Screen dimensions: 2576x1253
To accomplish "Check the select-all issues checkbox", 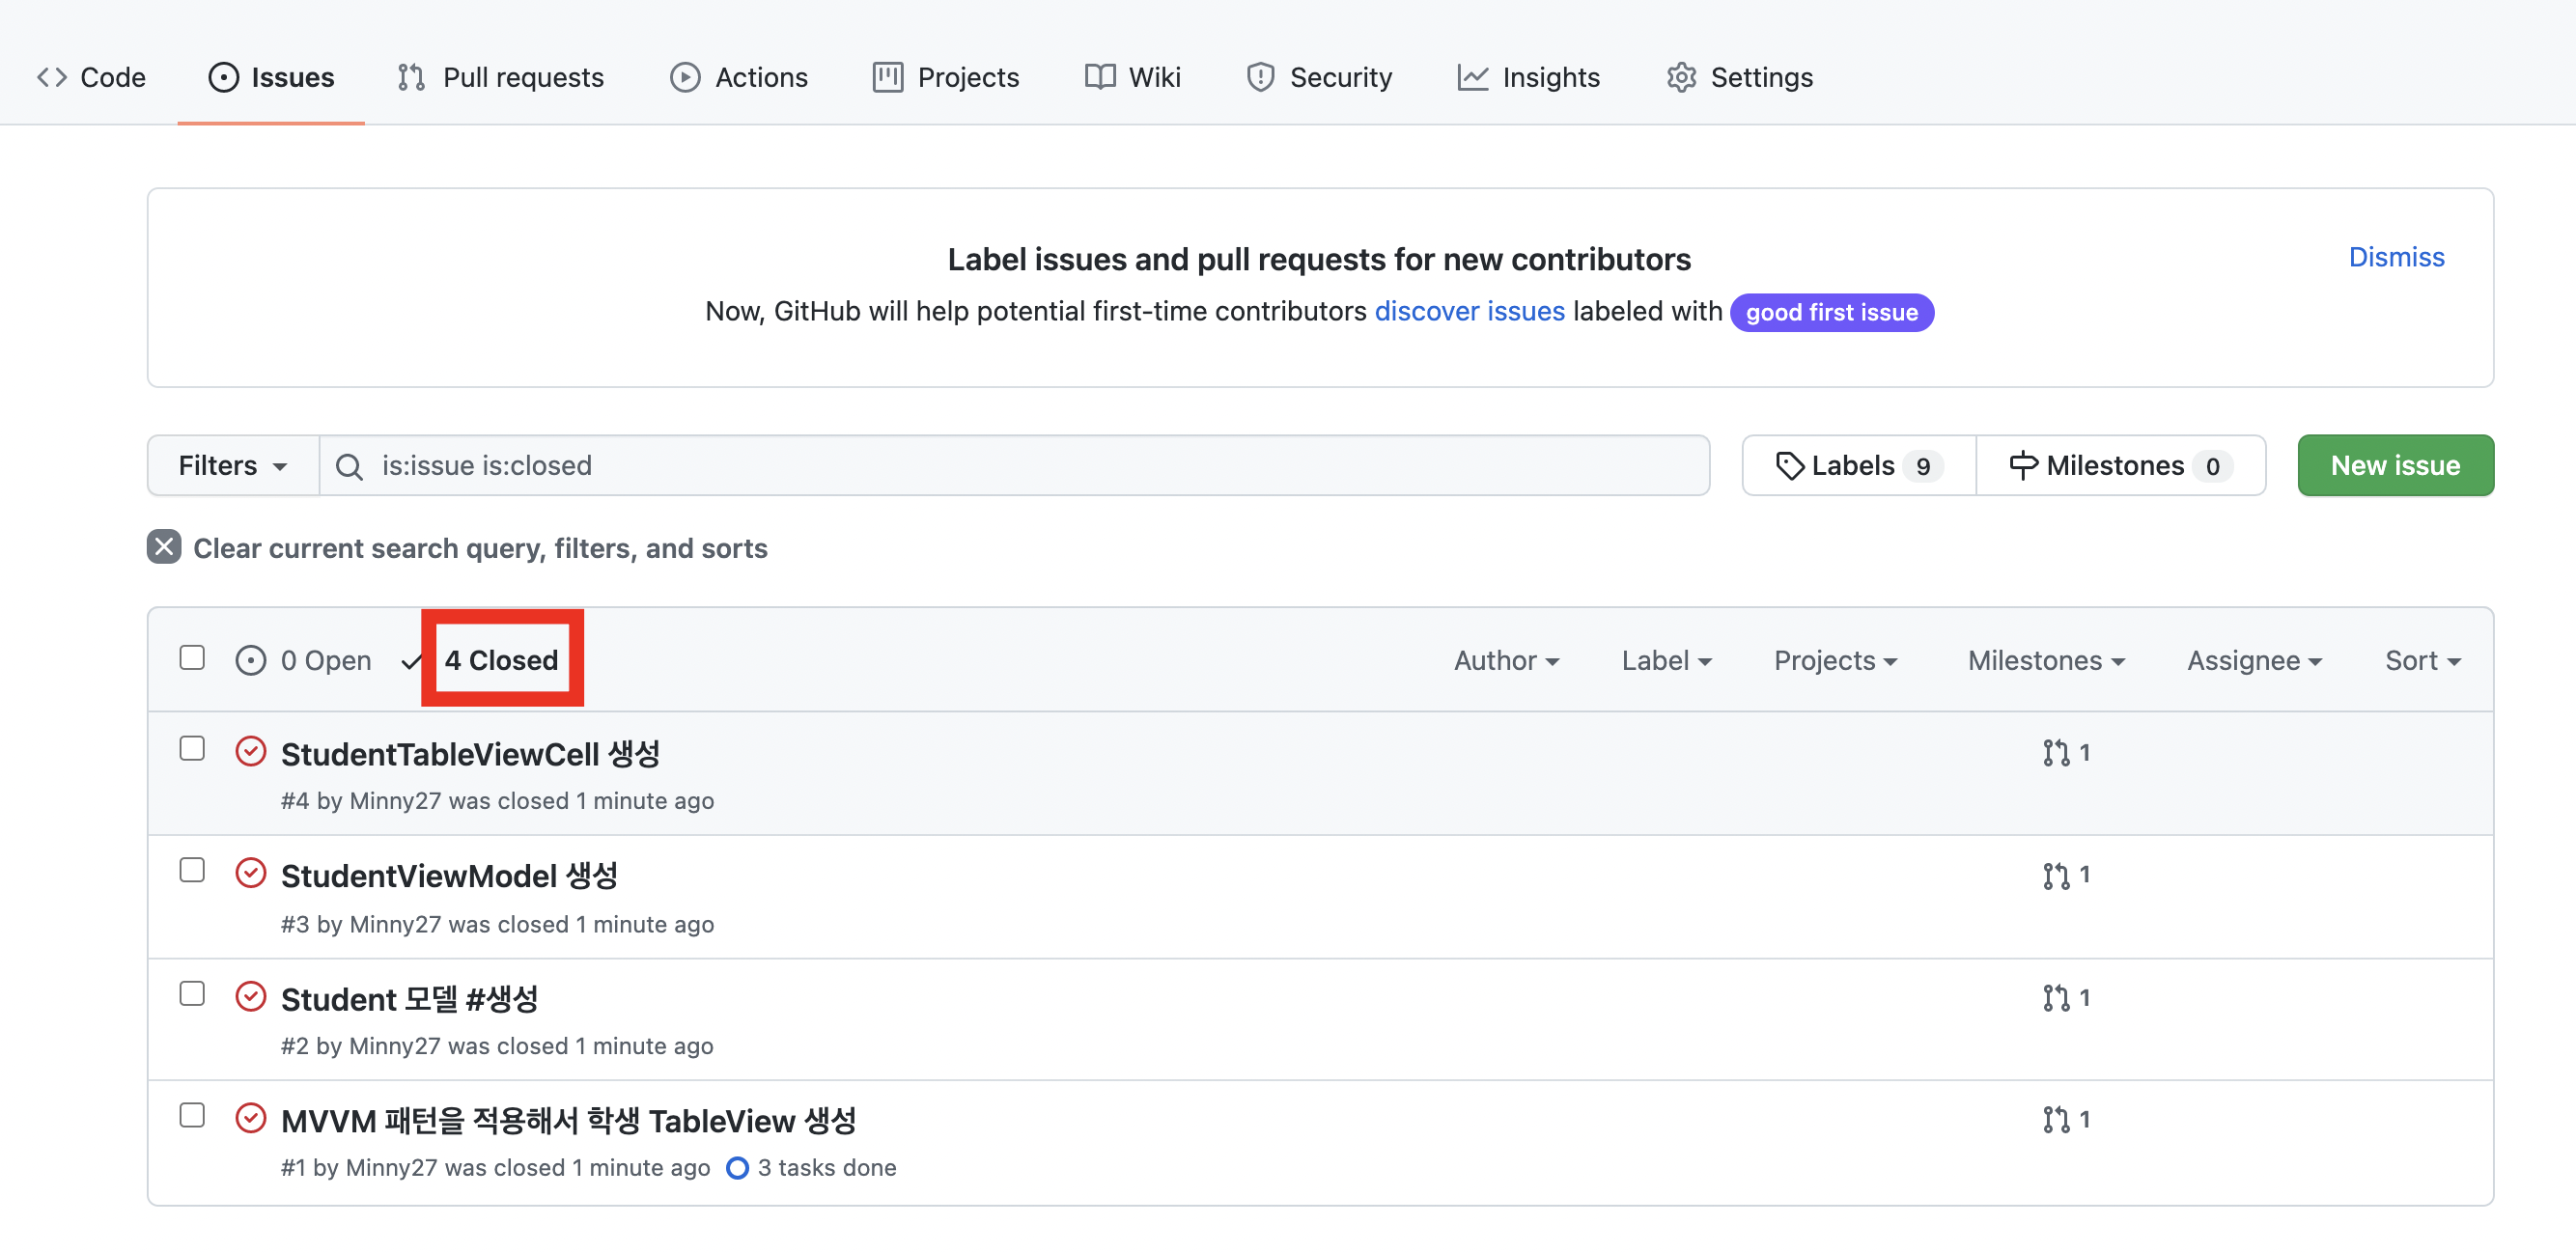I will (192, 657).
